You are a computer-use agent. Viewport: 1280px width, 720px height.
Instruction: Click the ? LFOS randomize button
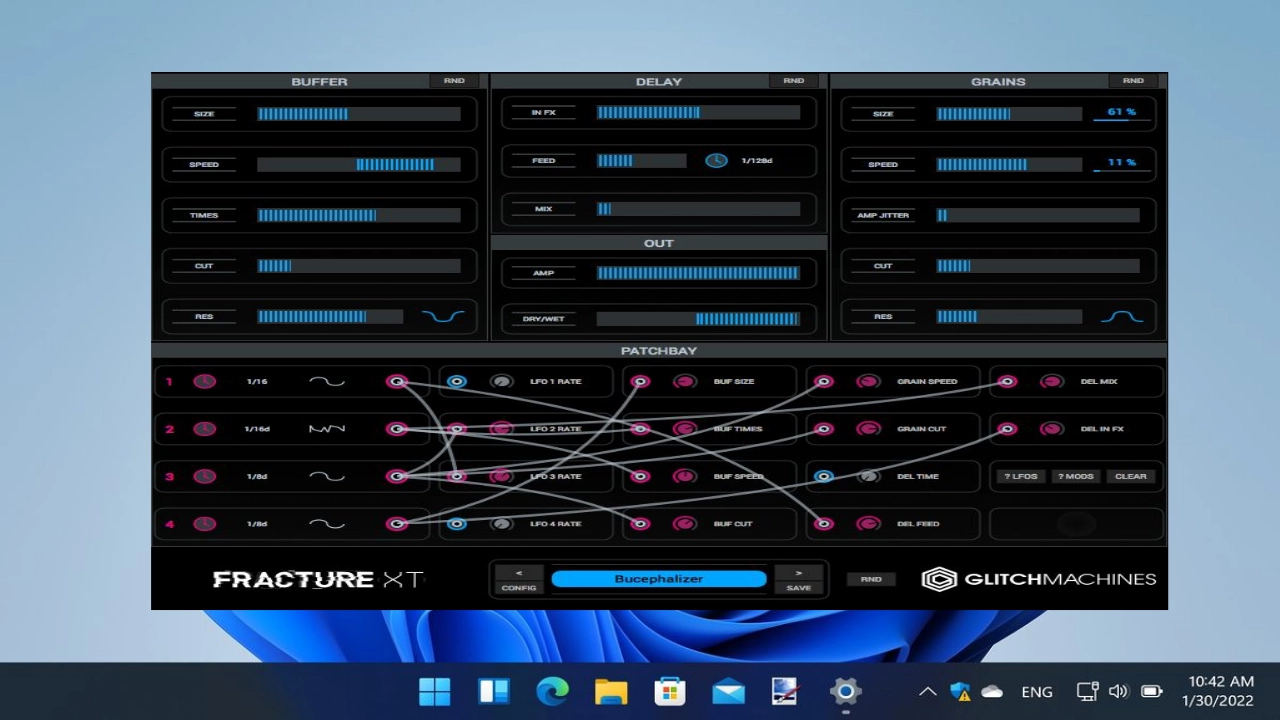coord(1021,476)
